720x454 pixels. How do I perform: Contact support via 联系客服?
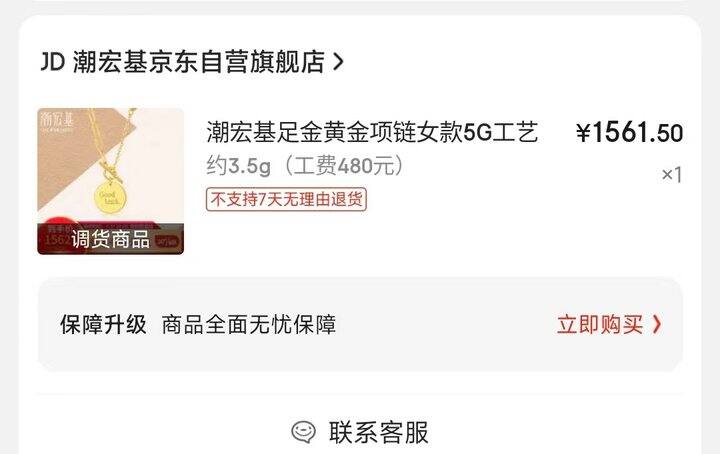(x=378, y=432)
